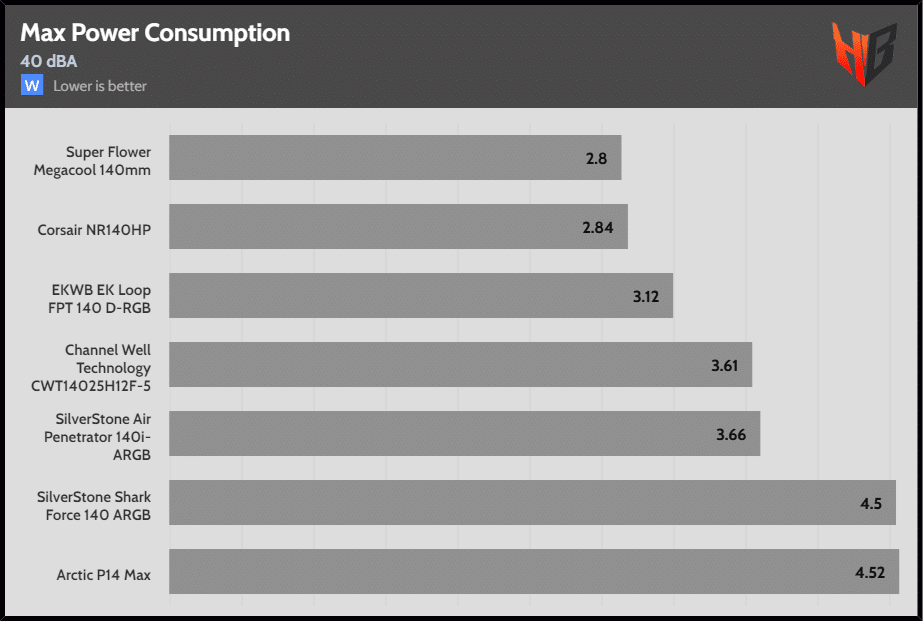The width and height of the screenshot is (923, 621).
Task: Click the Max Power Consumption title
Action: click(x=155, y=33)
